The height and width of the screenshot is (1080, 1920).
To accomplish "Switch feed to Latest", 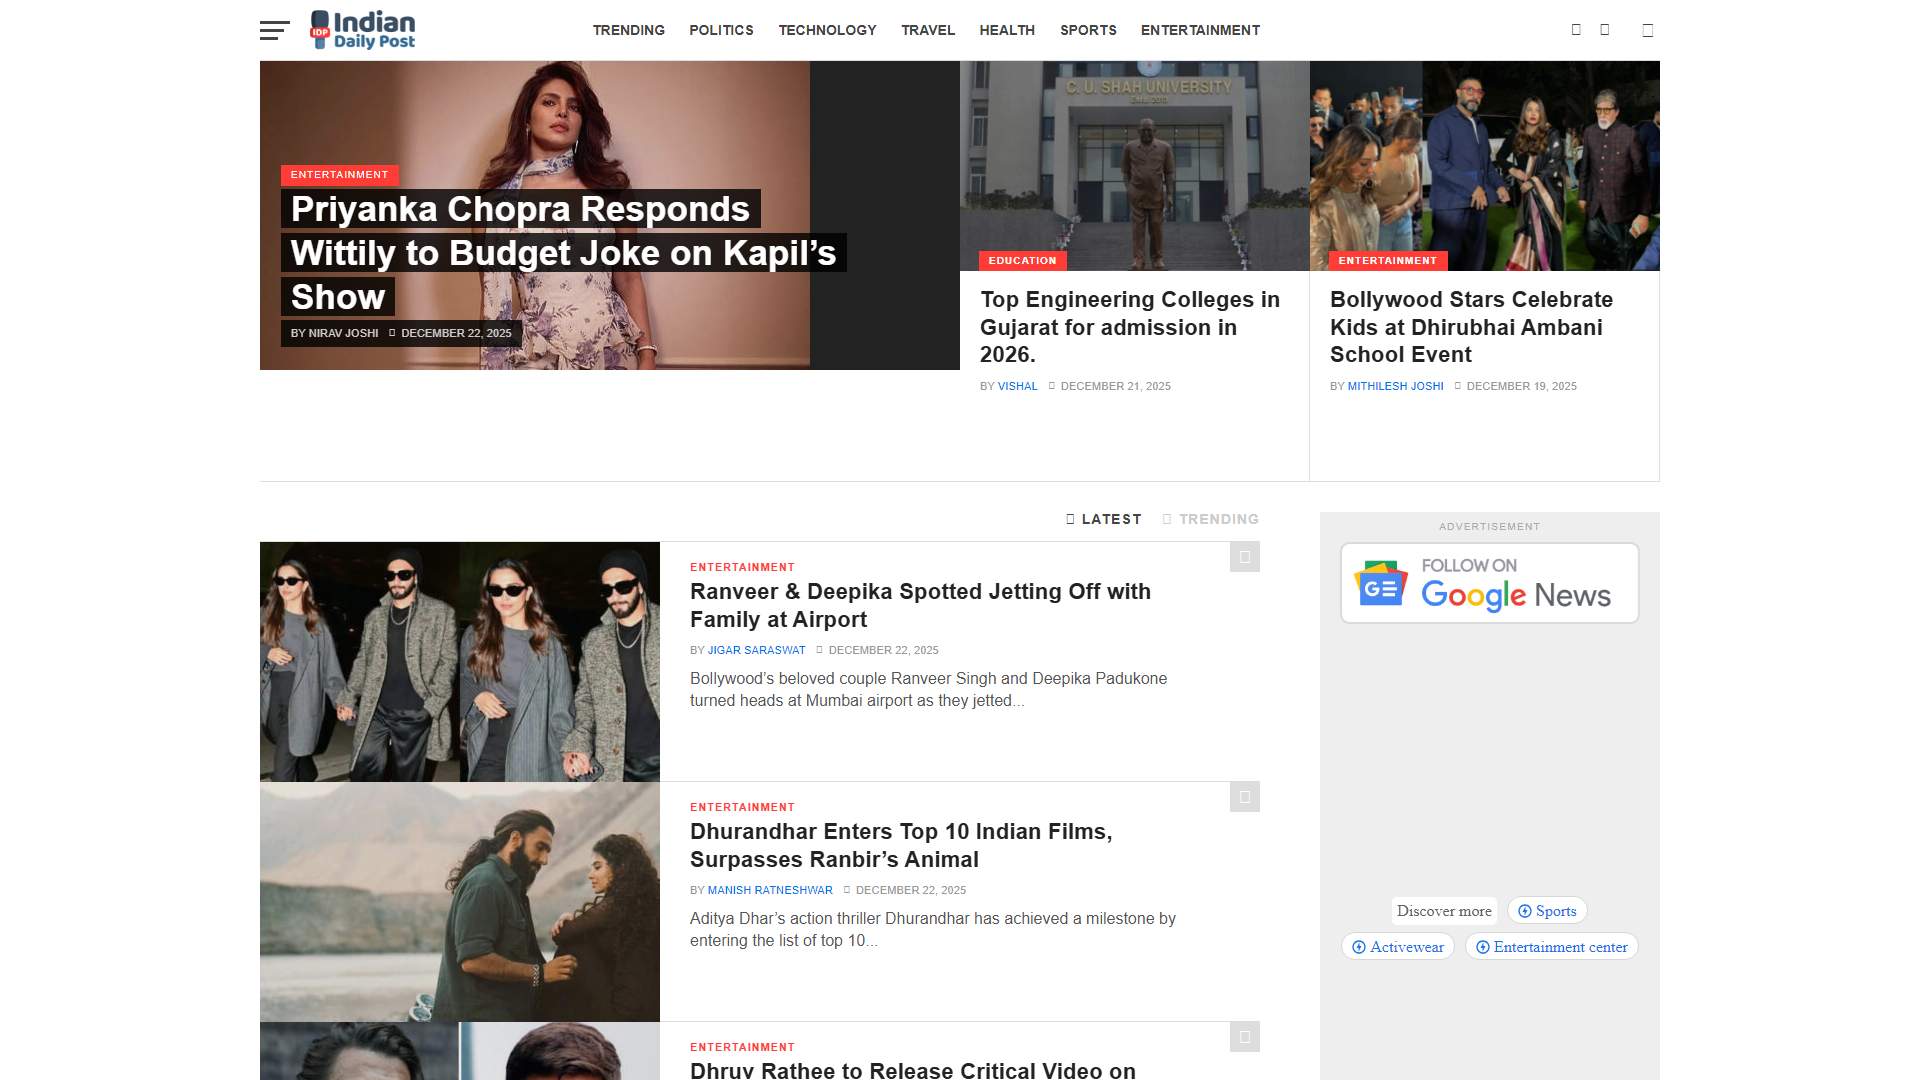I will pos(1104,519).
